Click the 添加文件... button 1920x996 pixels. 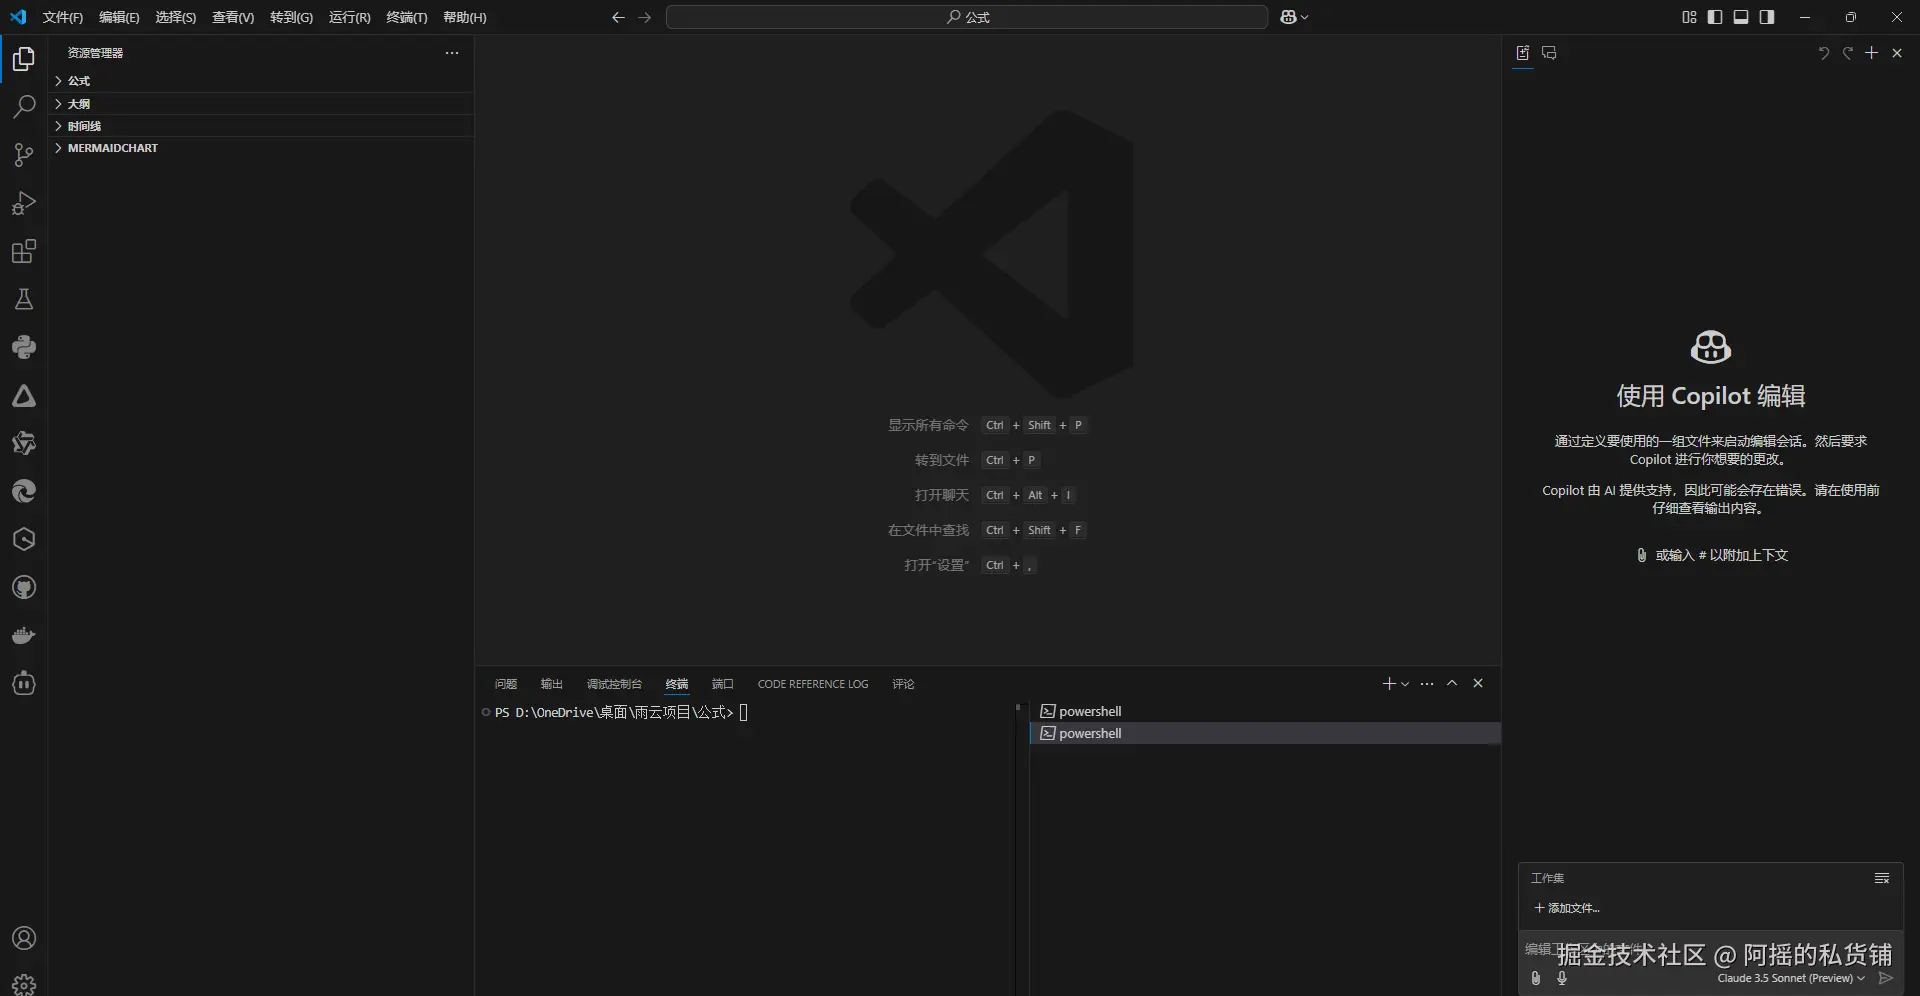tap(1567, 908)
